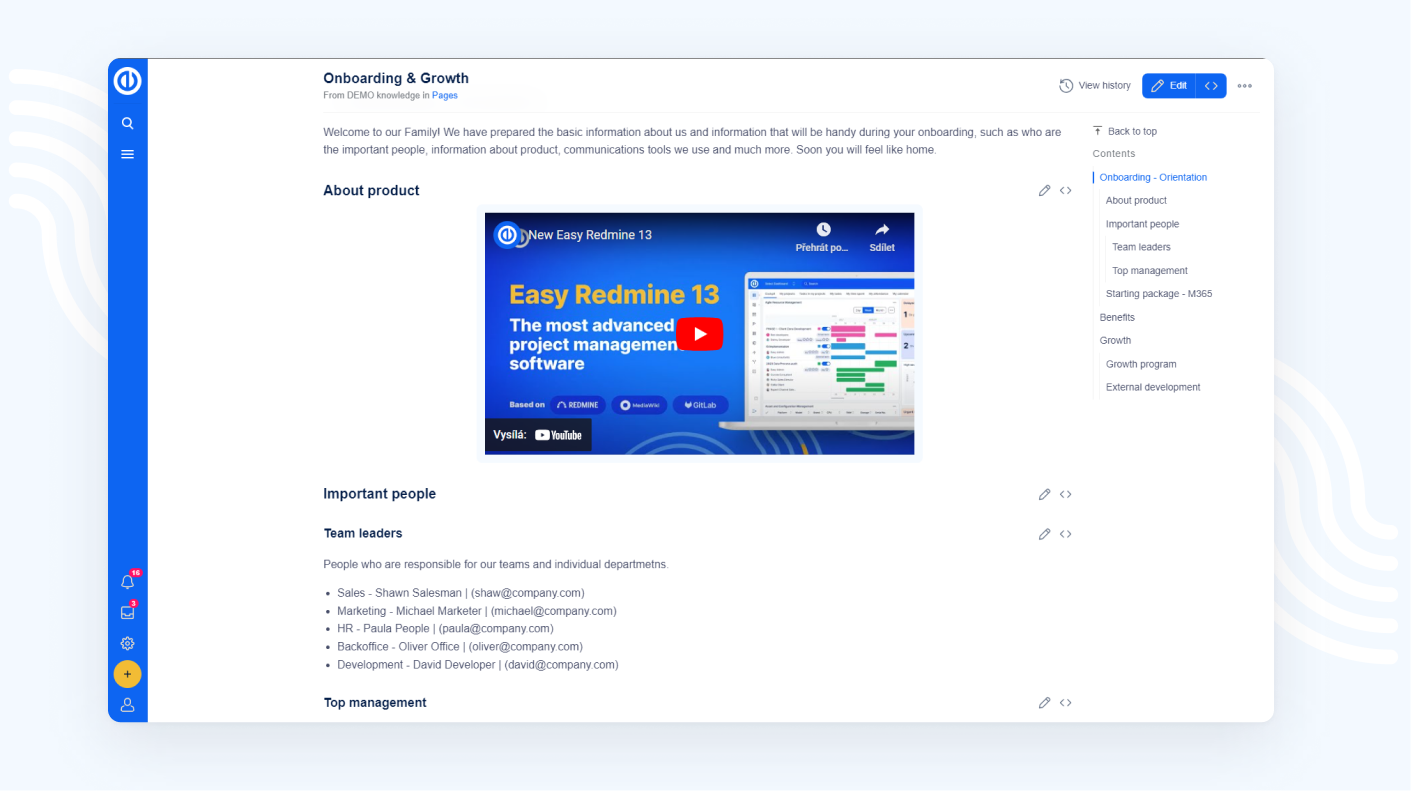Click the blue Edit button
1411x791 pixels.
(x=1169, y=86)
